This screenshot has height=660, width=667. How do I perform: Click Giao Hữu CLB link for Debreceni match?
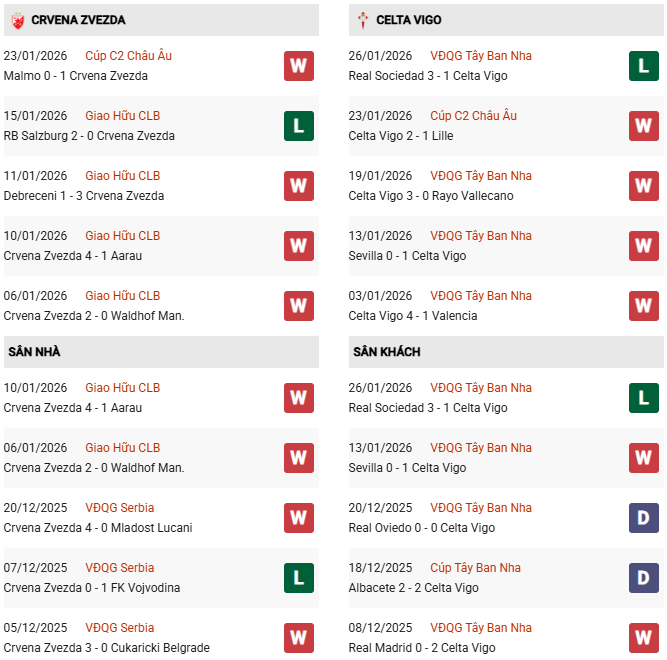point(122,176)
